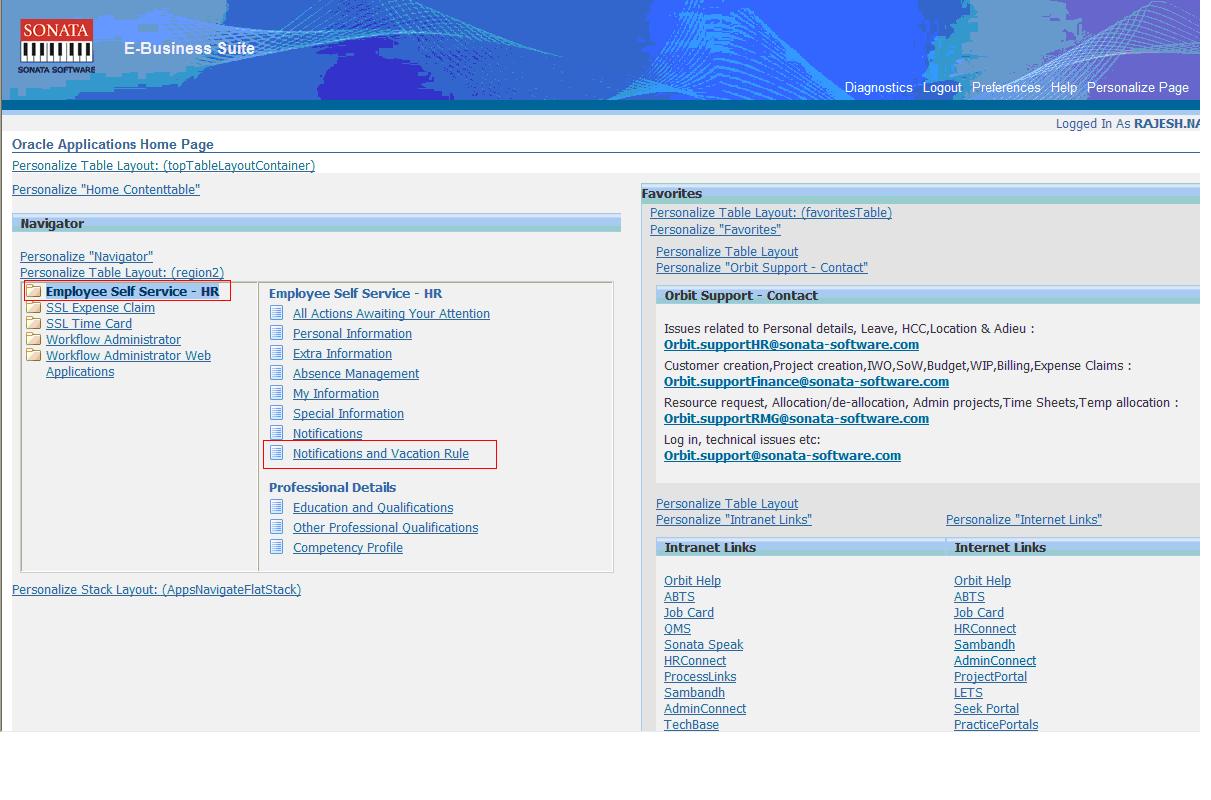Click the Sonata Software logo
1211x800 pixels.
pos(56,47)
